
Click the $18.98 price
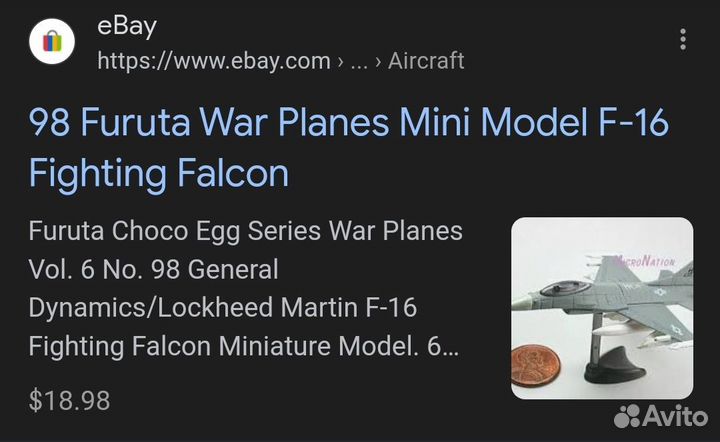click(x=69, y=401)
